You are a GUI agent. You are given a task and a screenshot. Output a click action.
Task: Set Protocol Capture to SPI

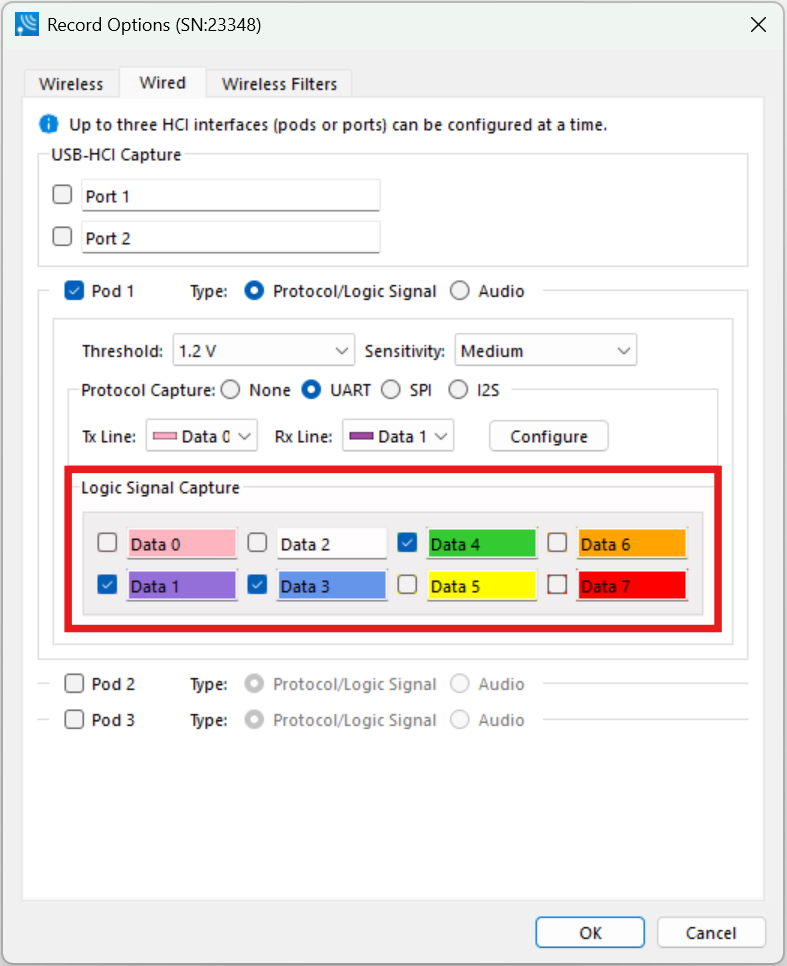[391, 389]
